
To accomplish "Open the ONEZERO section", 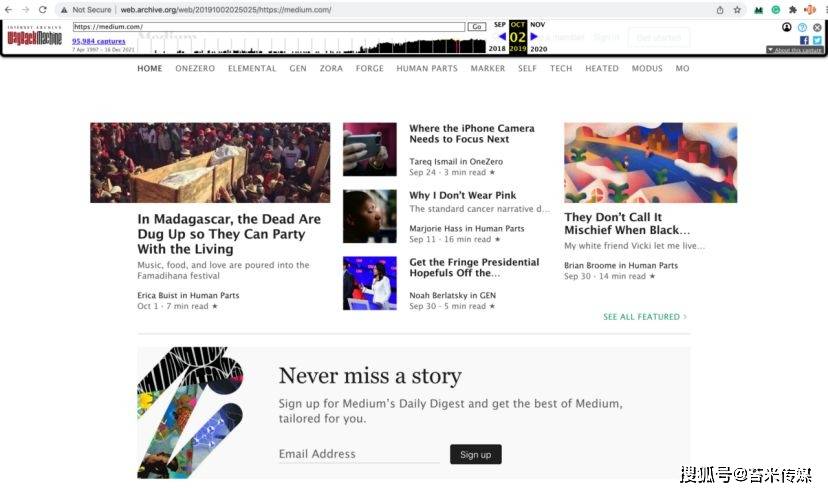I will tap(195, 69).
